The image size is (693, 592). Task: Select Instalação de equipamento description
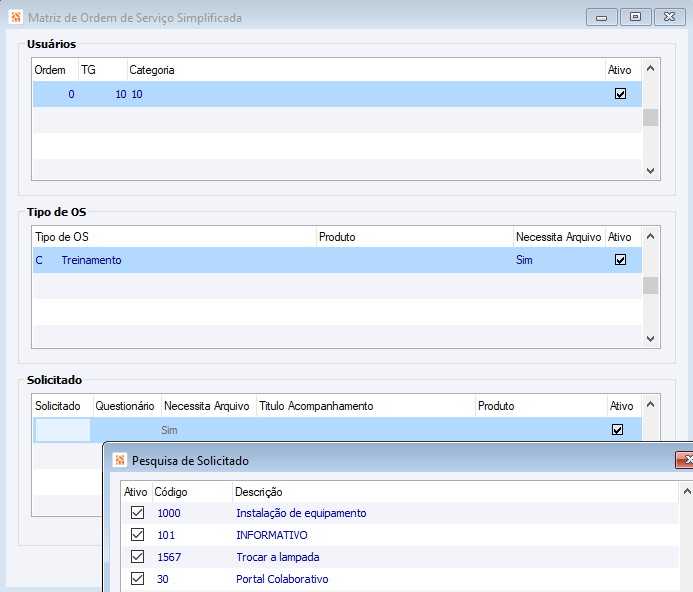pyautogui.click(x=301, y=513)
